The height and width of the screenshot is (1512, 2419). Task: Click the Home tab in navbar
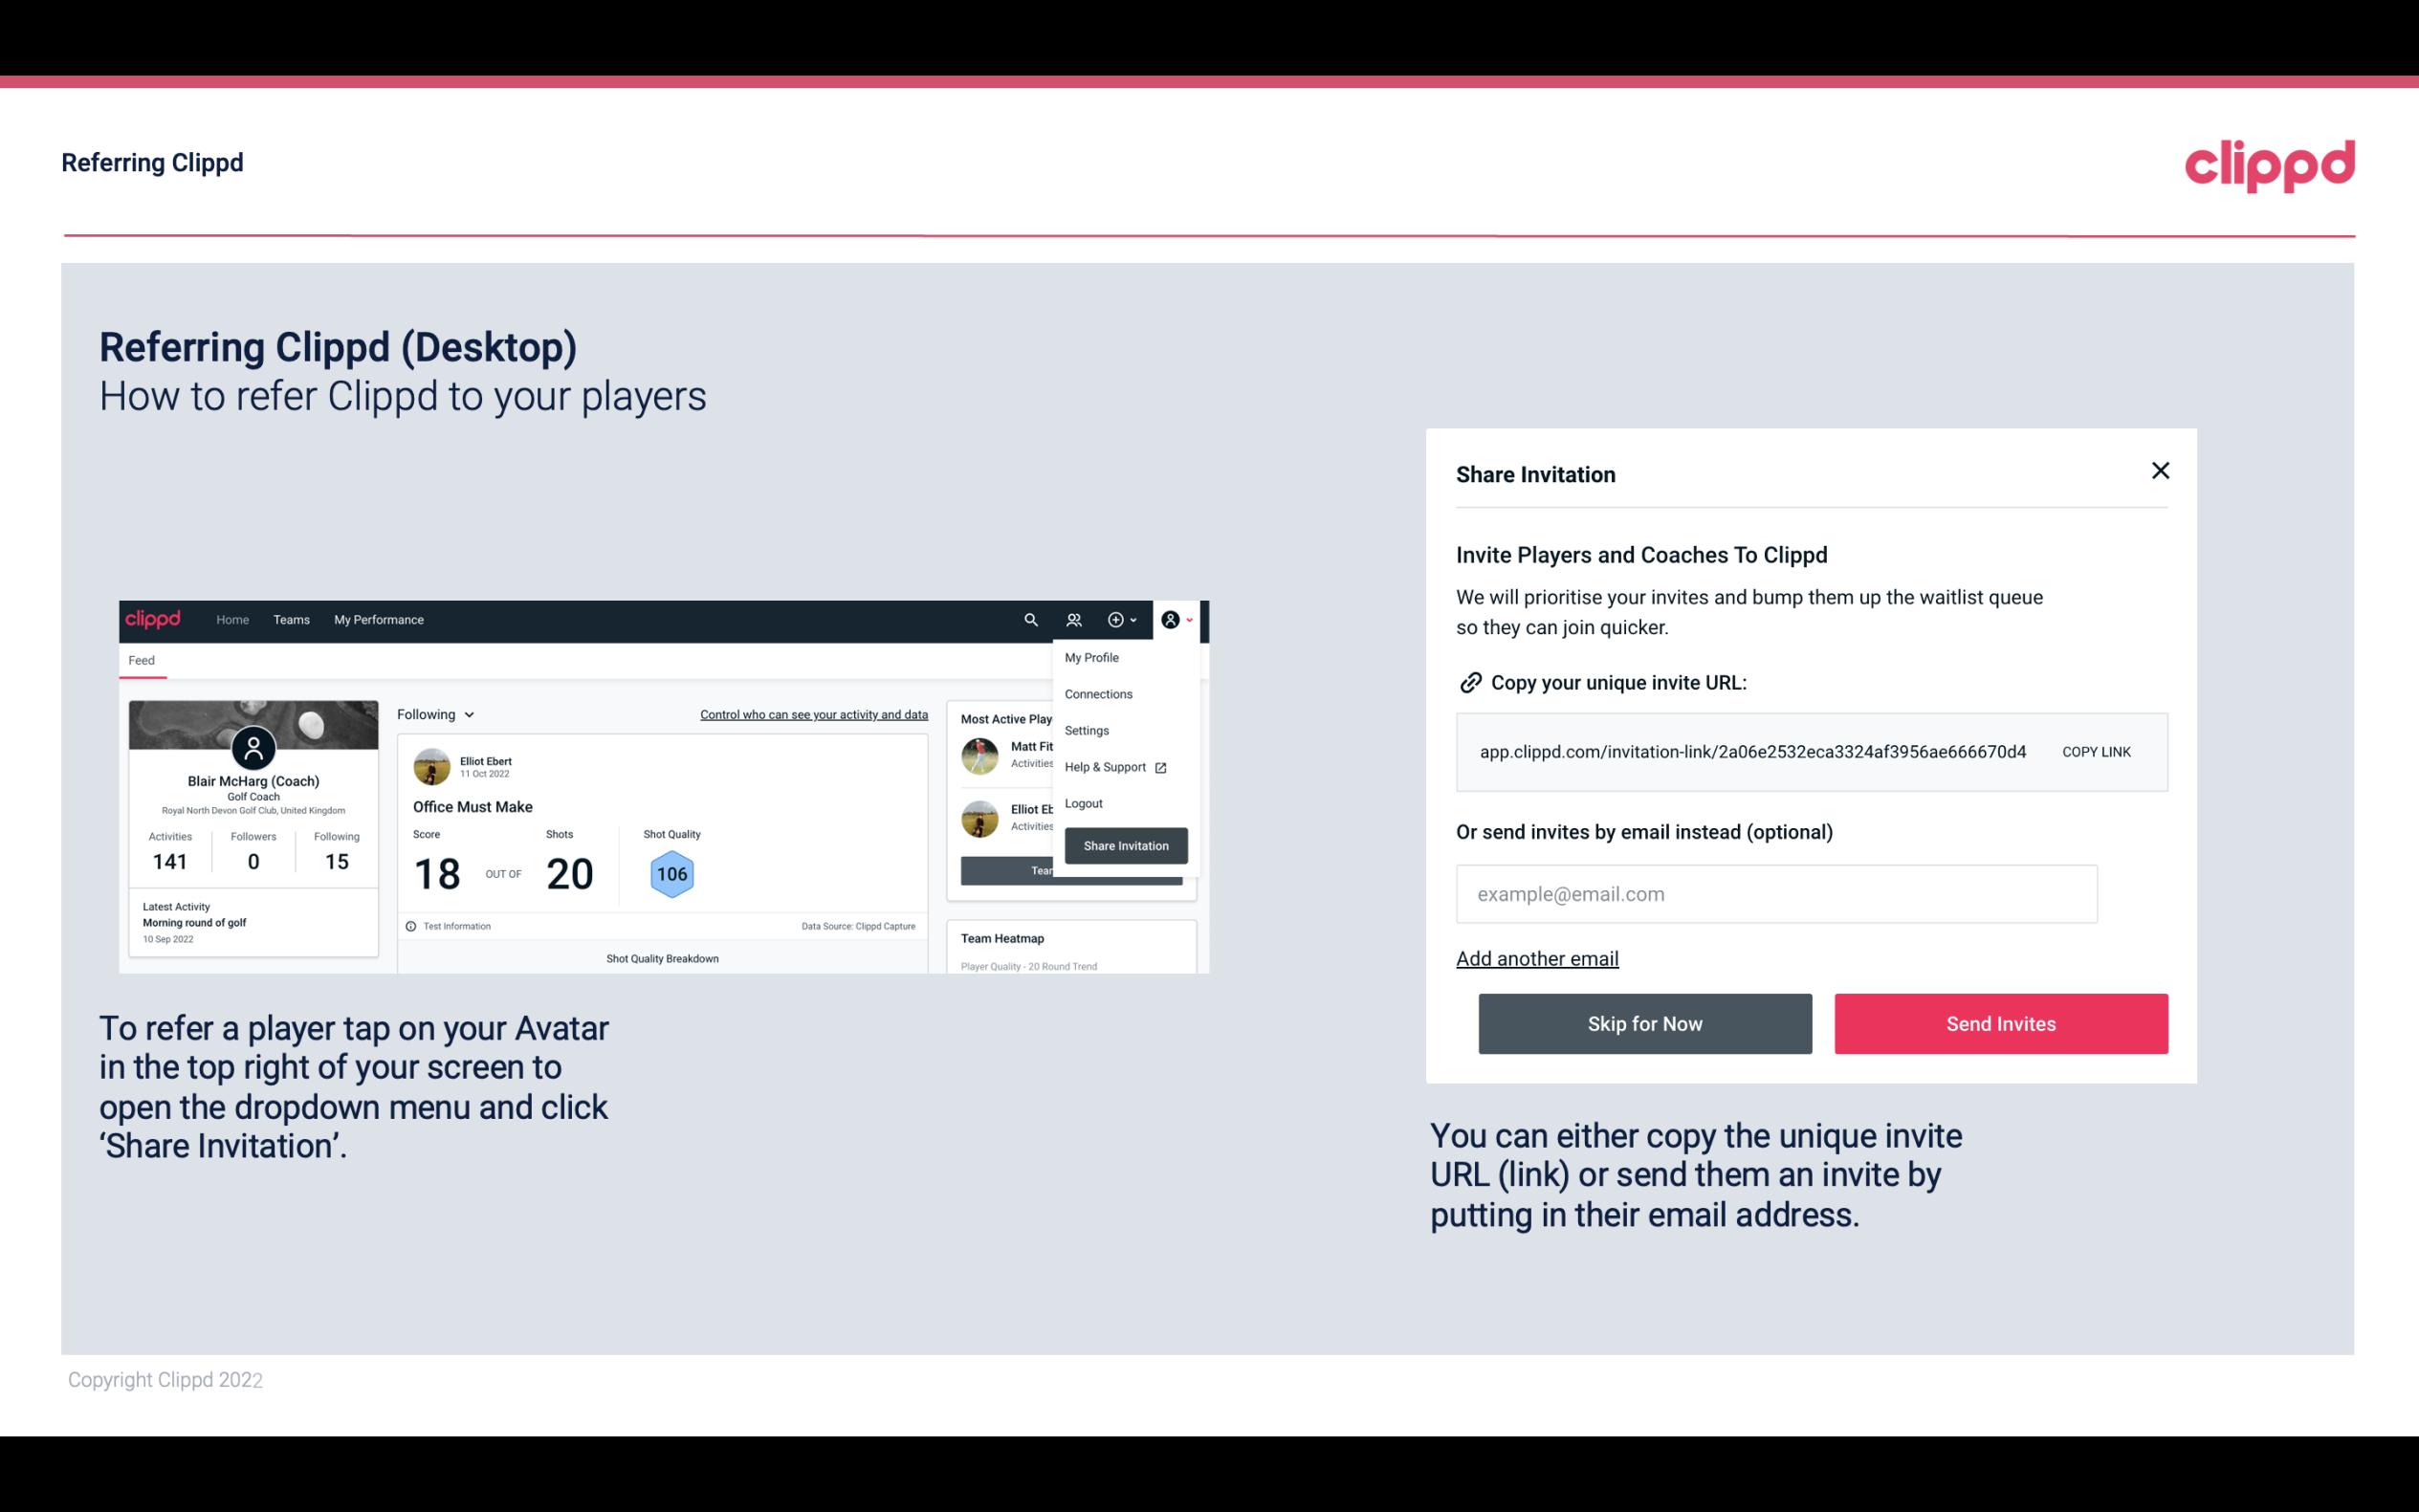point(231,619)
